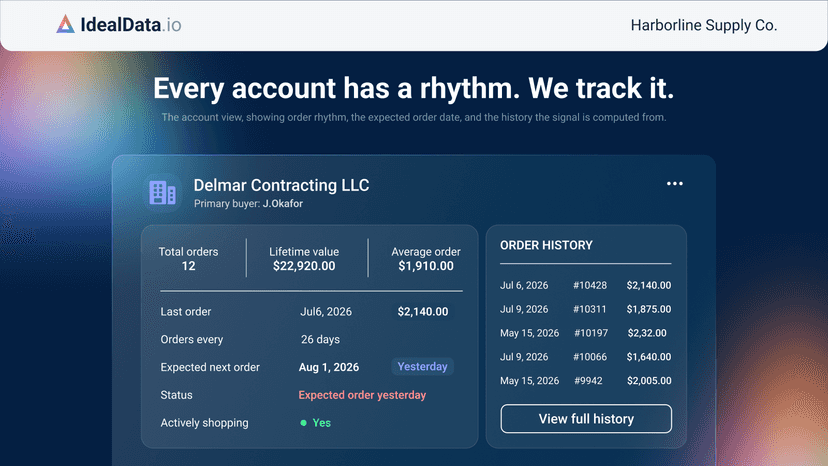Click the ORDER HISTORY heading
The height and width of the screenshot is (466, 828).
point(547,245)
